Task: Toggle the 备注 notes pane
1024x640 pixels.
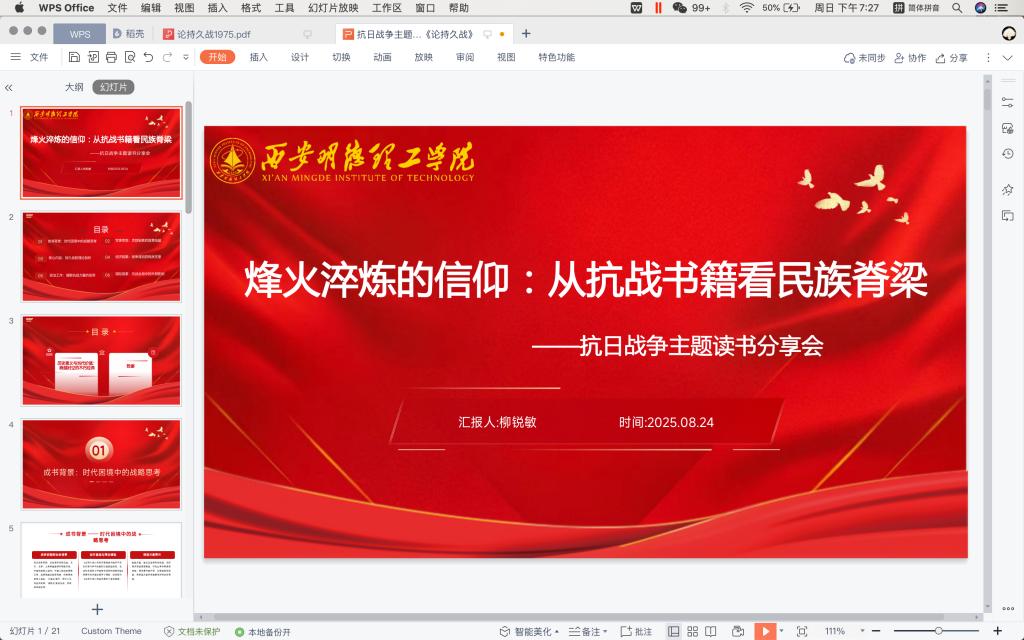Action: click(x=587, y=631)
